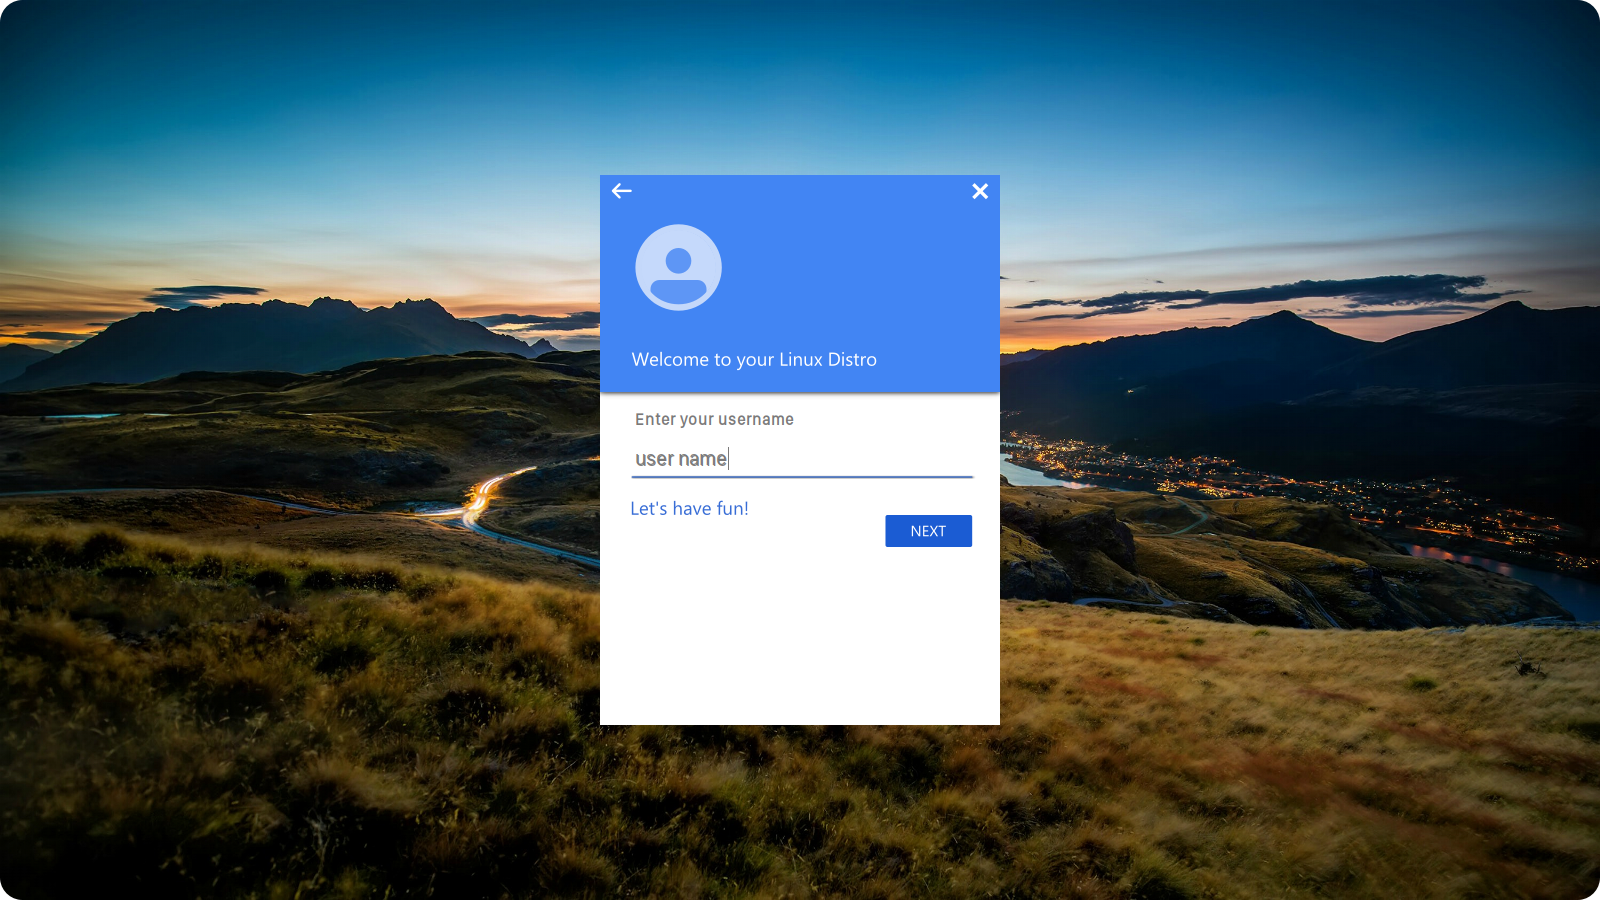This screenshot has height=900, width=1600.
Task: Click the "Let's have fun!" link
Action: pos(689,508)
